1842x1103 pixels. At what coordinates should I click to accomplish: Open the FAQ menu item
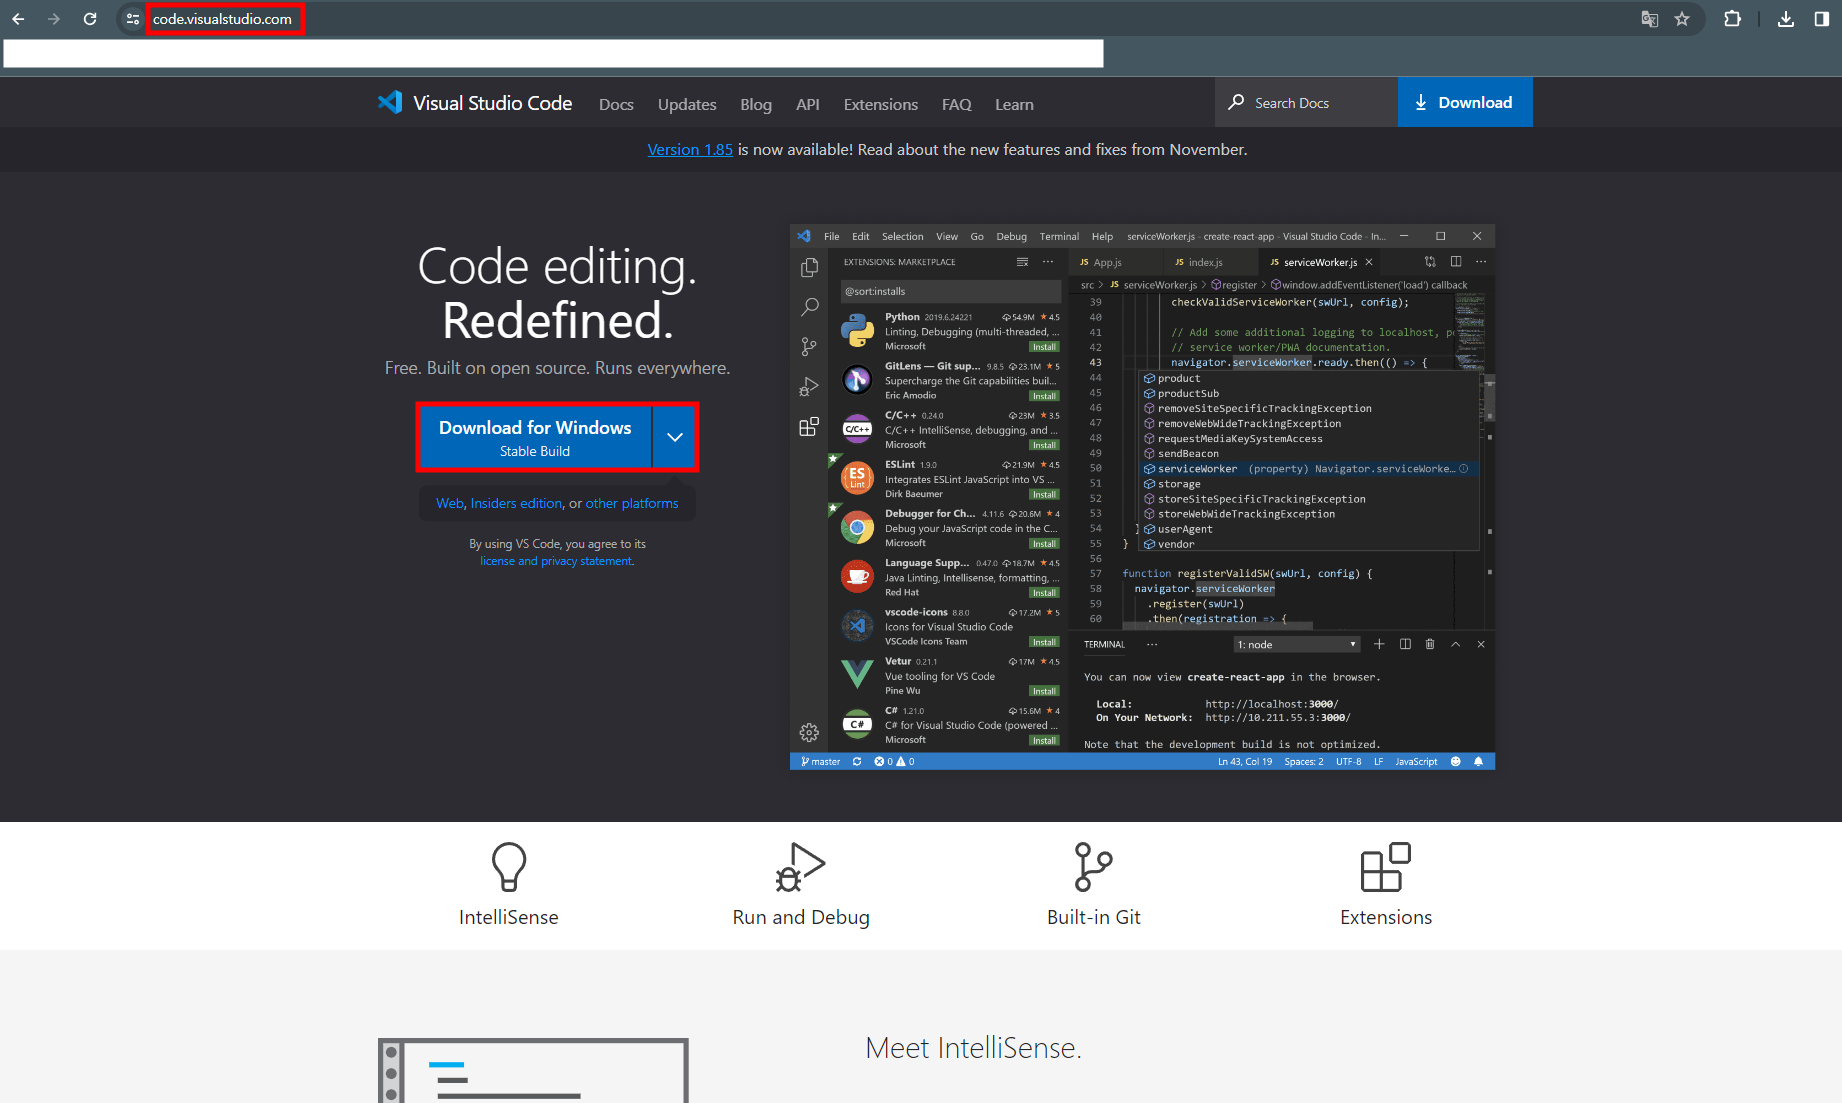click(957, 104)
